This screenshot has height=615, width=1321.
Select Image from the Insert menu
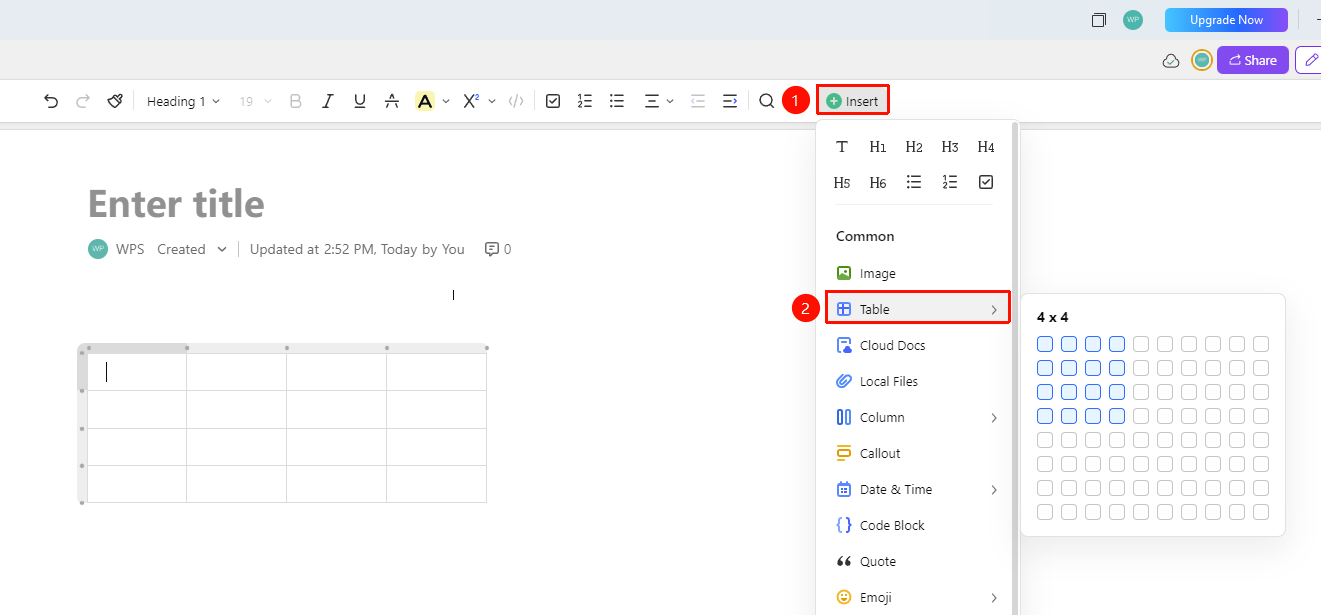[x=917, y=274]
